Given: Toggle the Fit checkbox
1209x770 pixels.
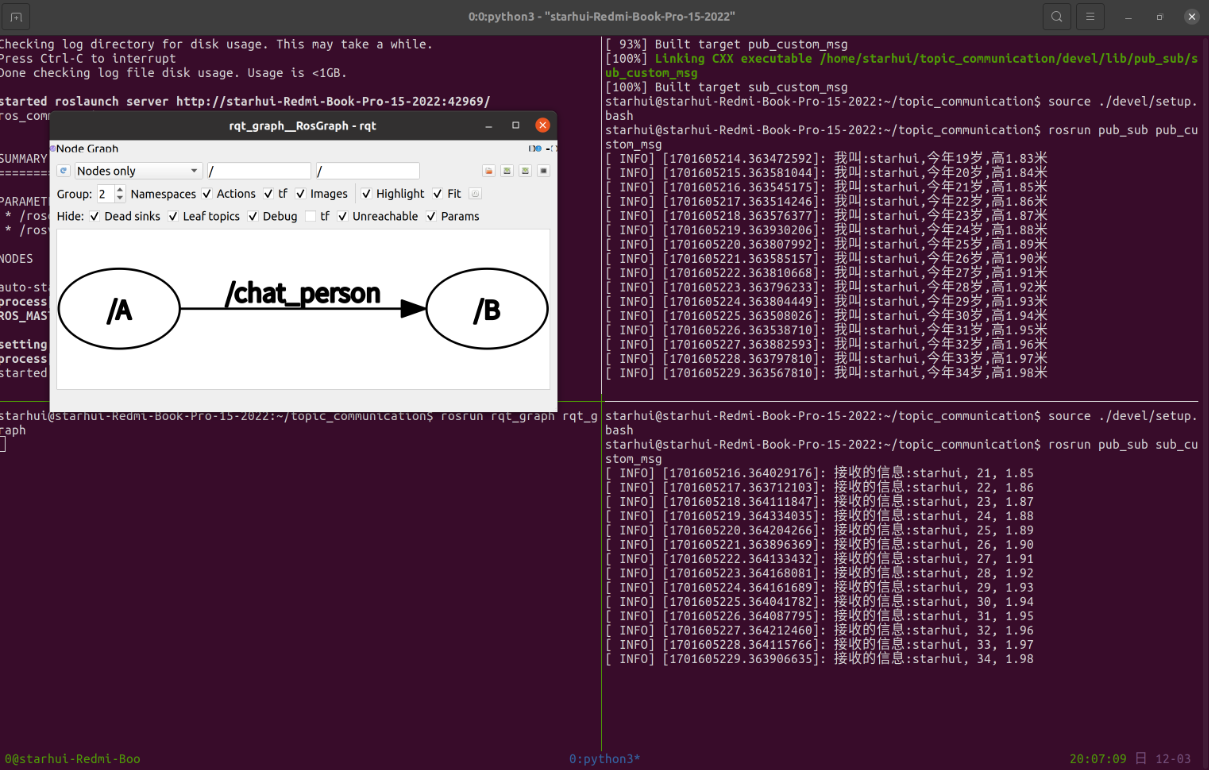Looking at the screenshot, I should (x=437, y=194).
